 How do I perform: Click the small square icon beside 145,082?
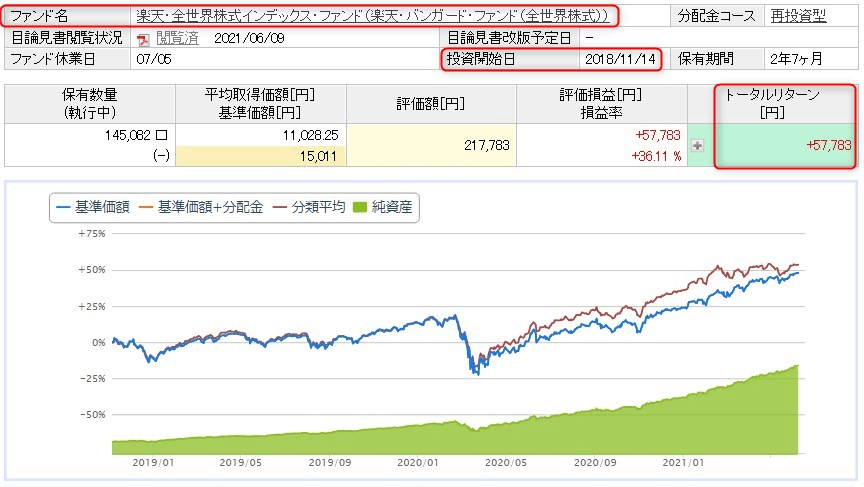[x=161, y=136]
